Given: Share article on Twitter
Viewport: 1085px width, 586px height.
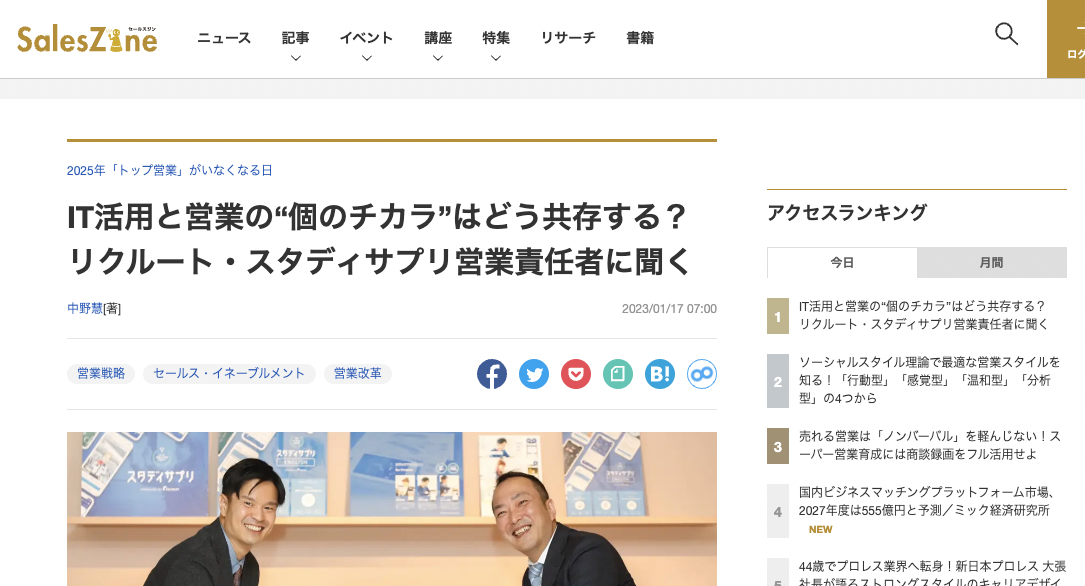Looking at the screenshot, I should pyautogui.click(x=534, y=374).
